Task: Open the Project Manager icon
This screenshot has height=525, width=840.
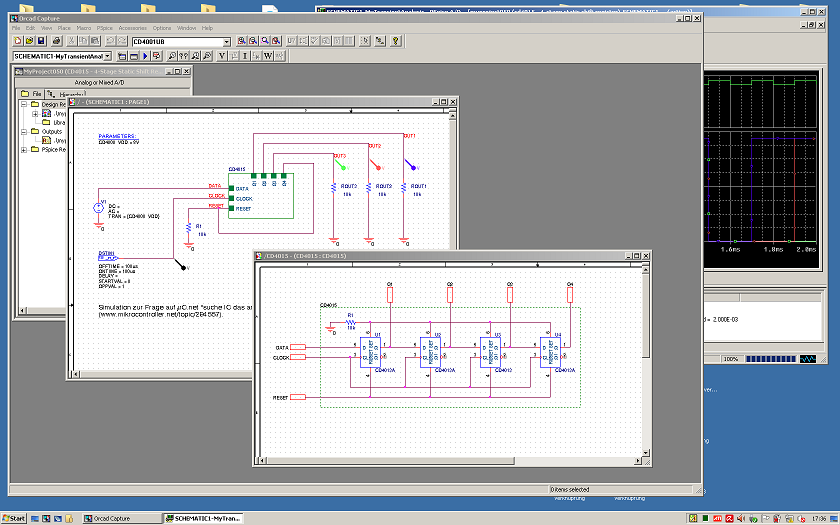Action: tap(380, 41)
